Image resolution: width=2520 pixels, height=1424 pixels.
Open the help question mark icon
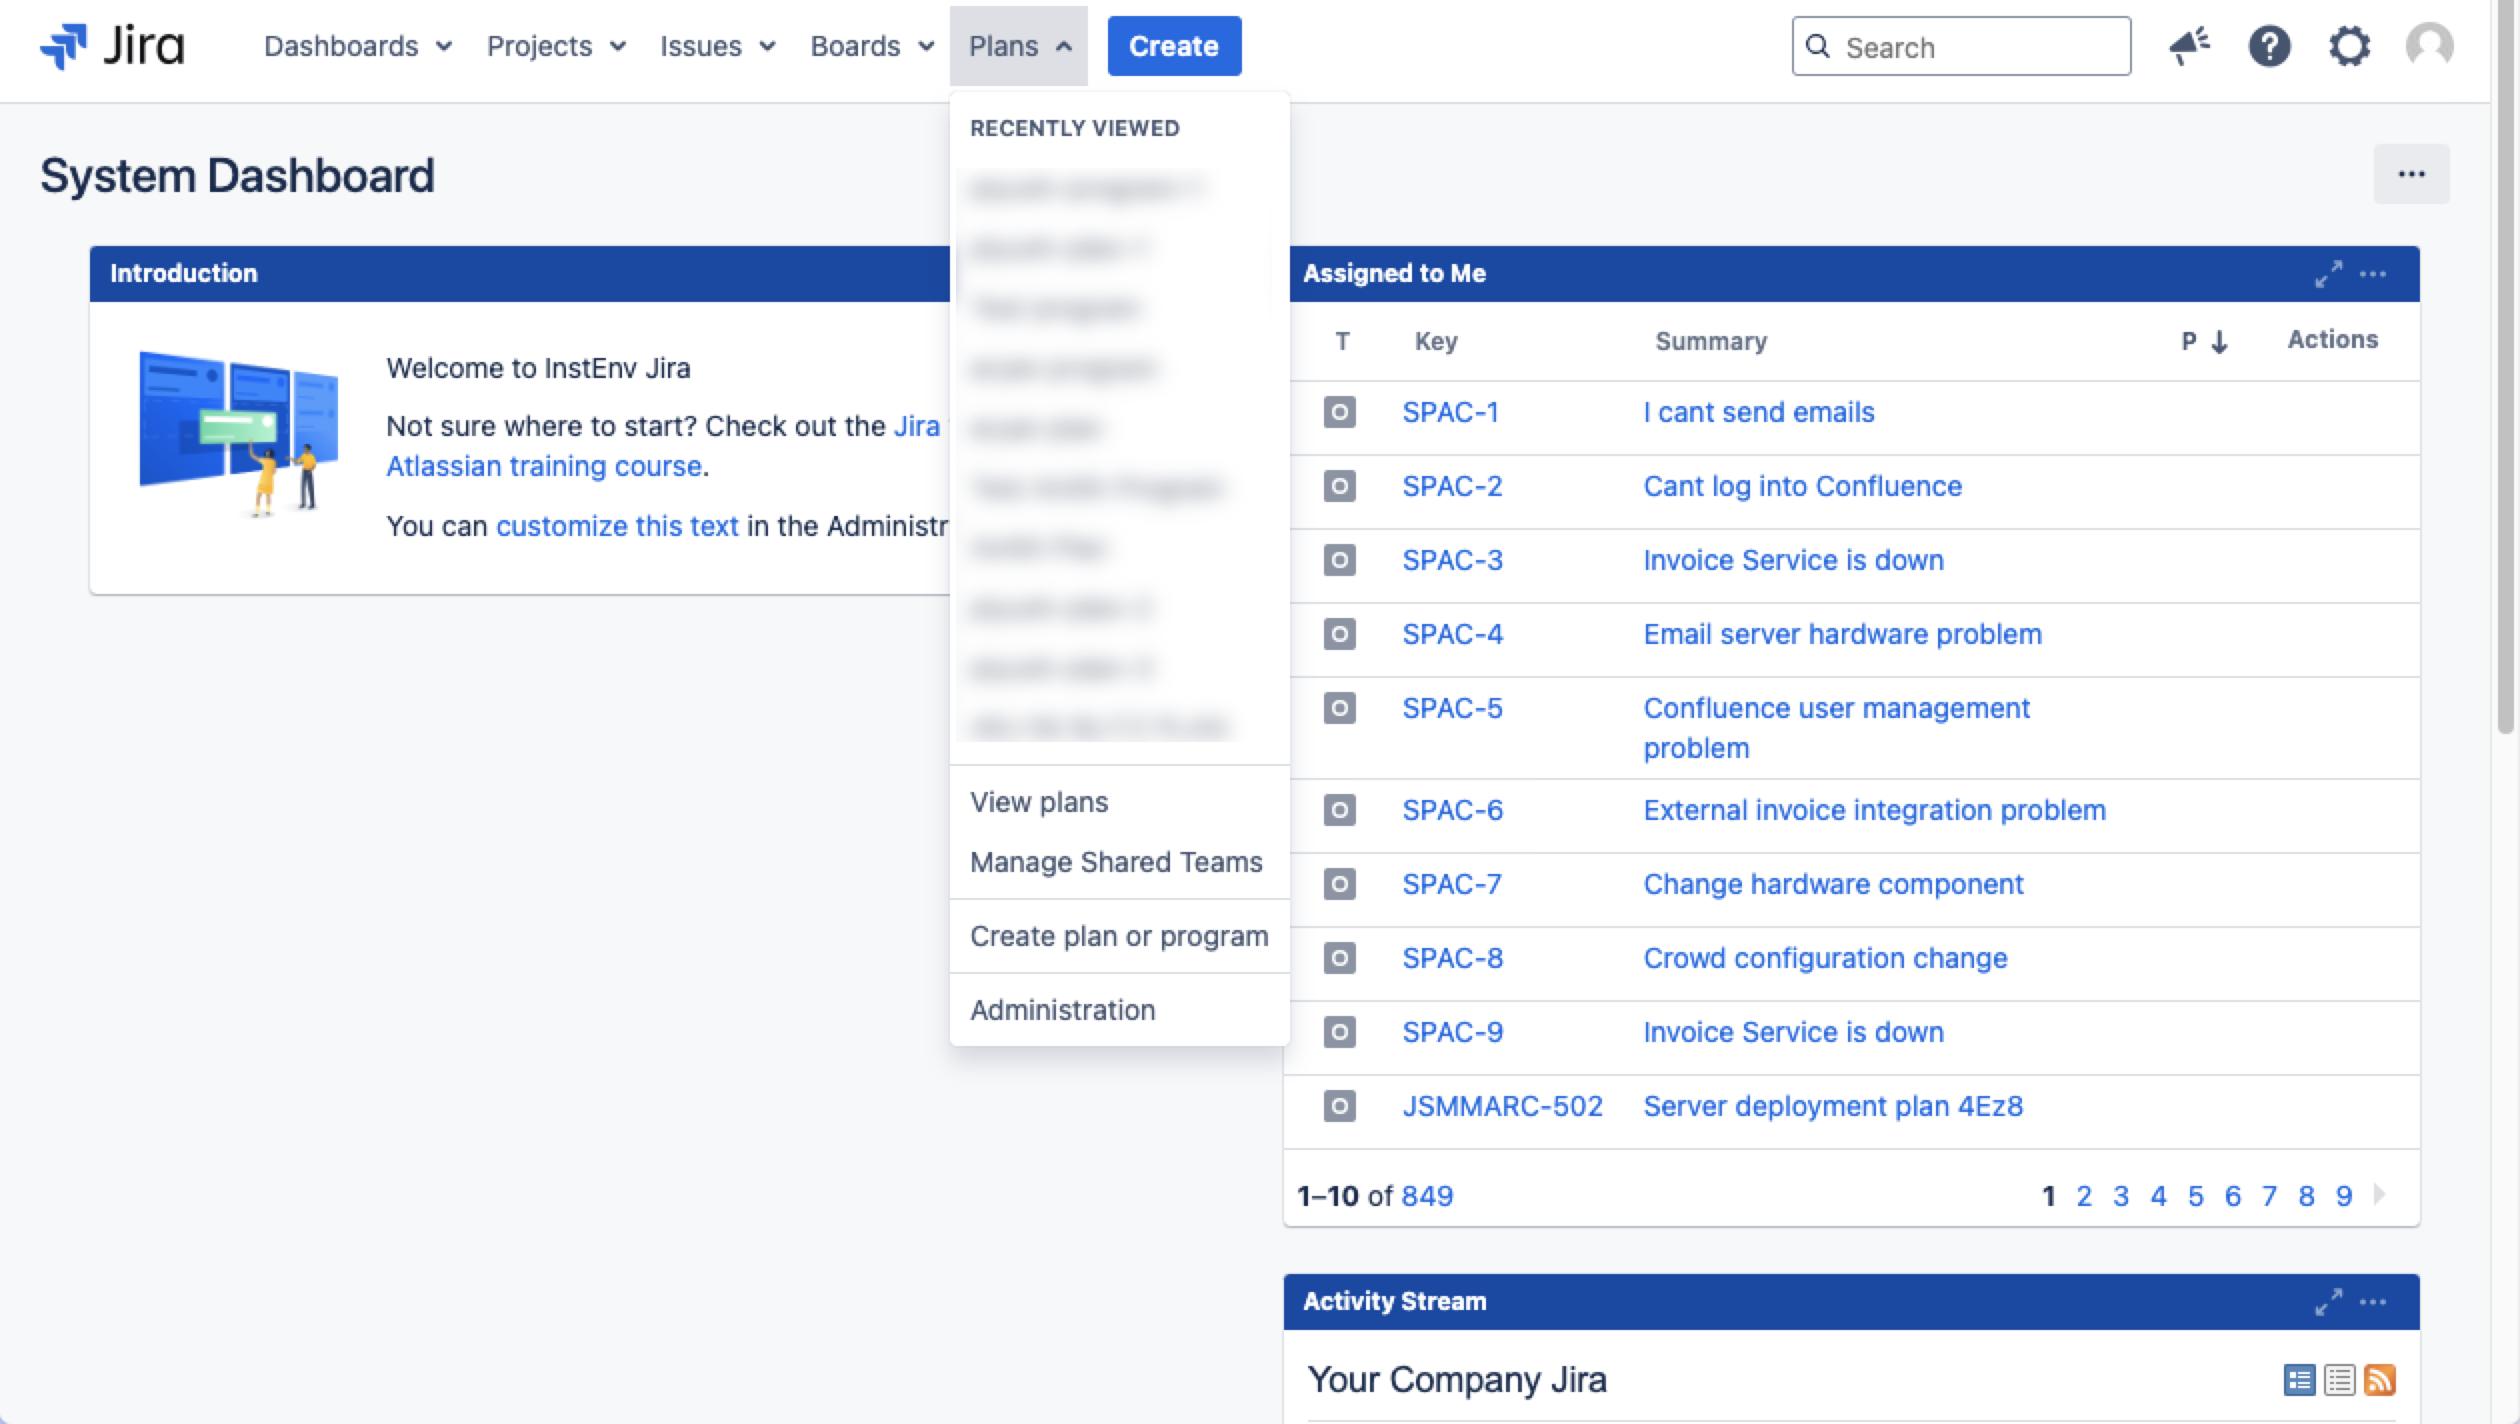point(2269,46)
